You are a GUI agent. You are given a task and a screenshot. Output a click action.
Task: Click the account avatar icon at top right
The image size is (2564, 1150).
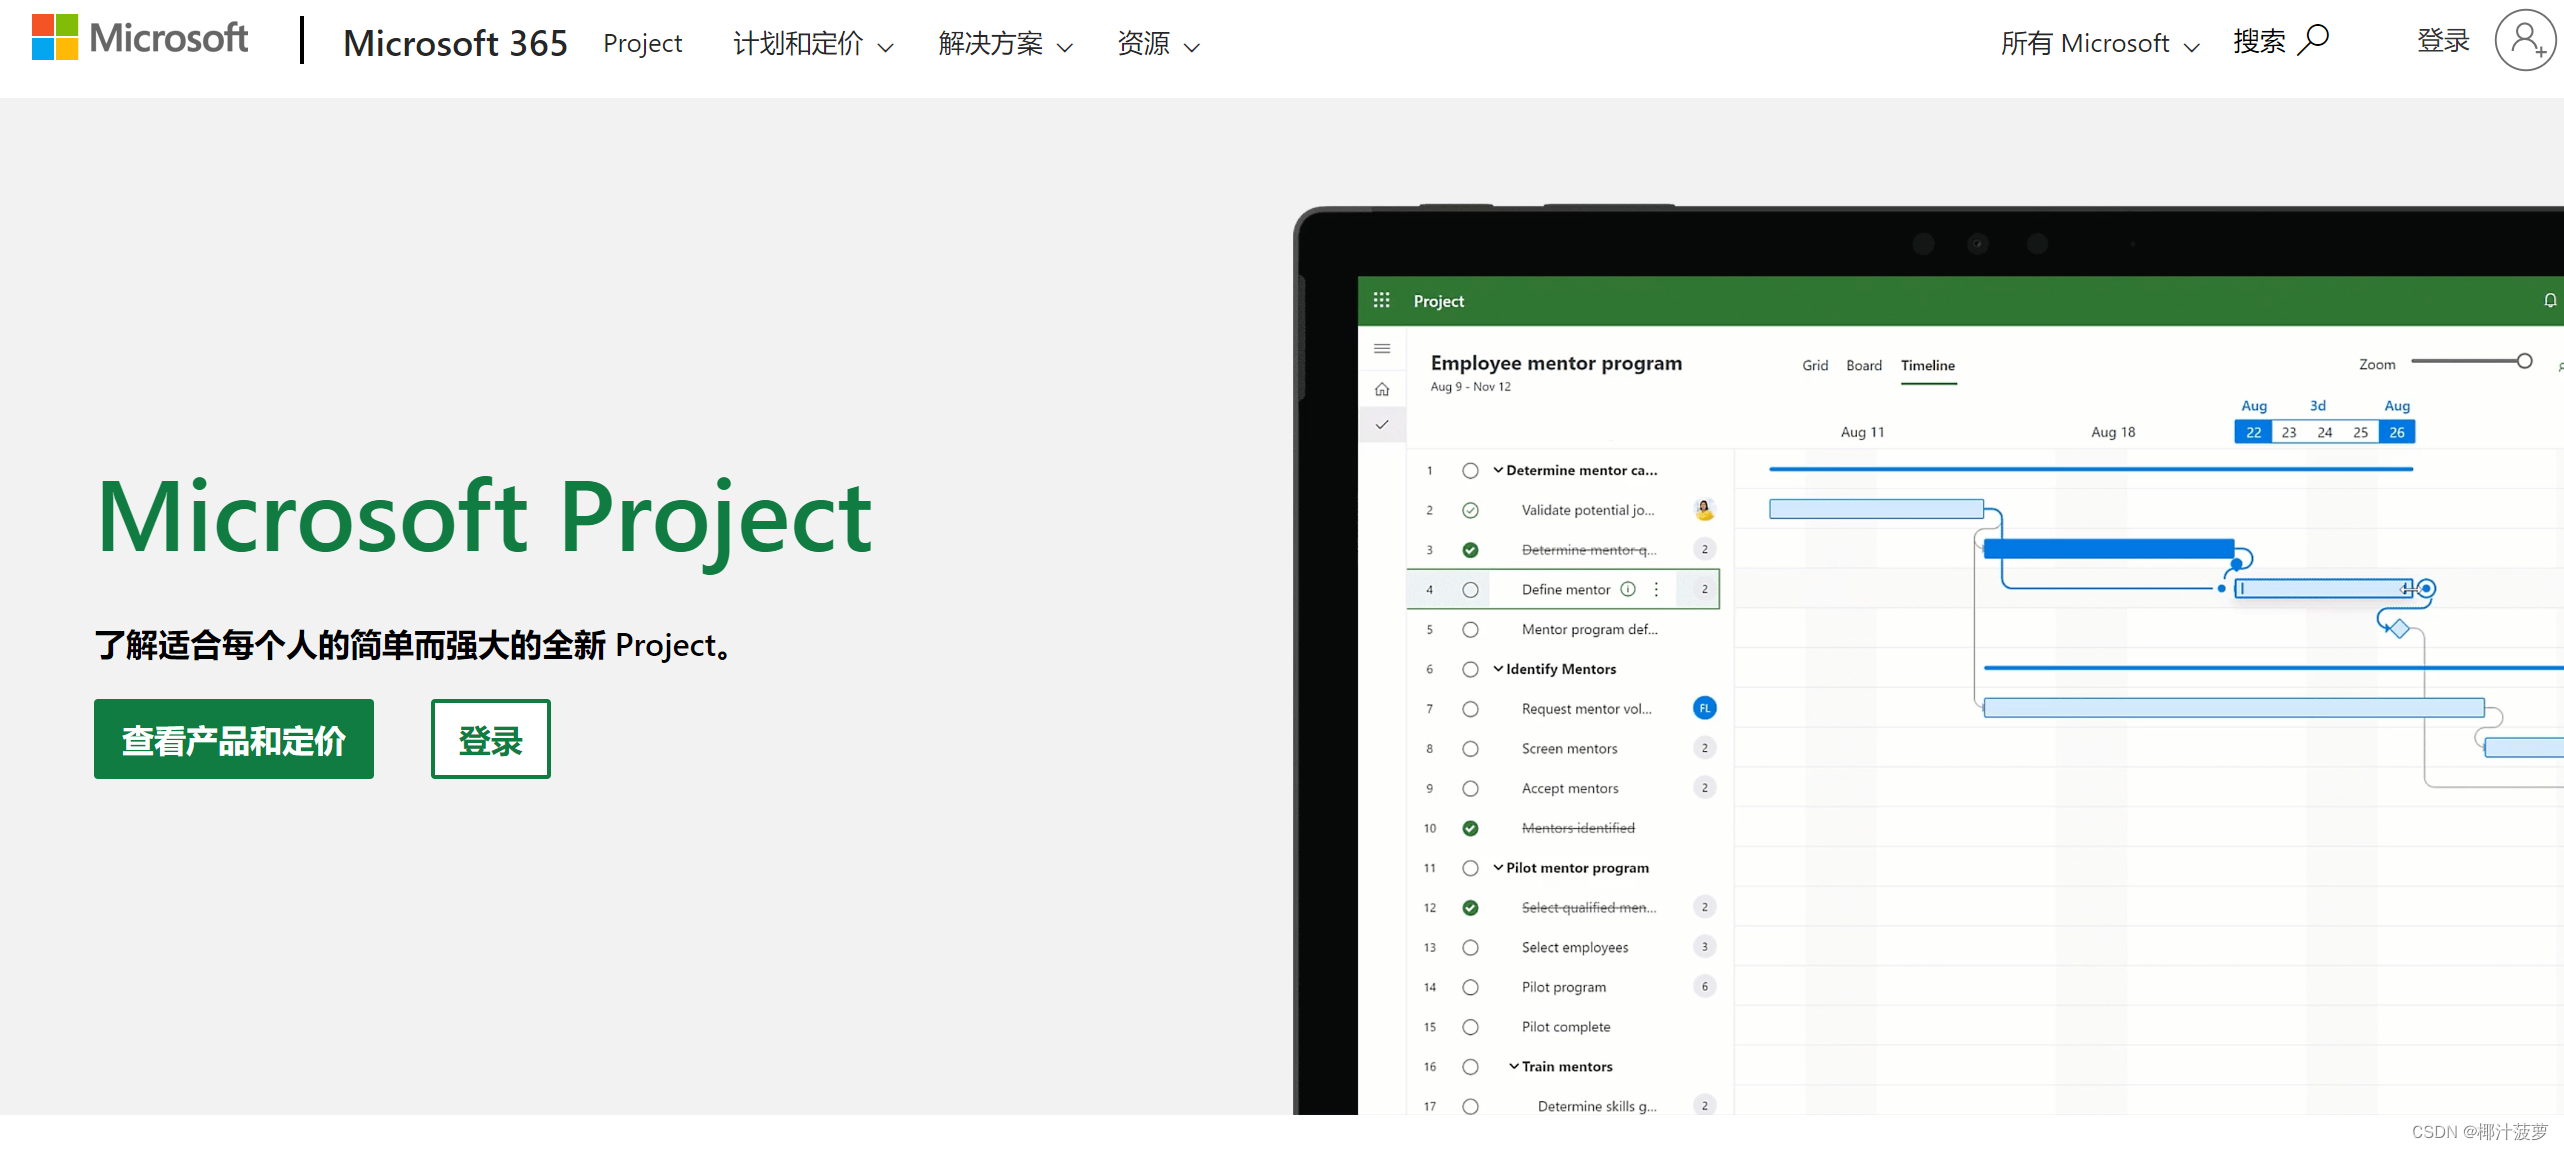click(2525, 40)
